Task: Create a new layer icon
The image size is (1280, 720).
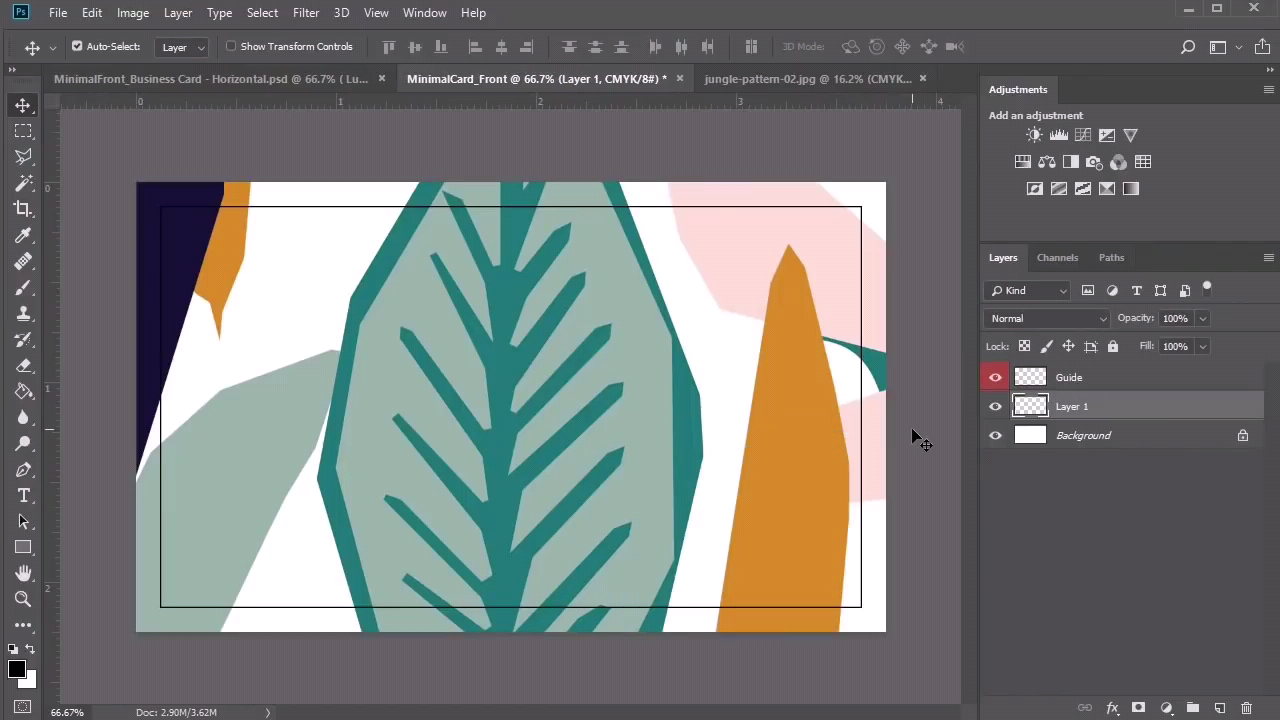Action: click(1219, 708)
